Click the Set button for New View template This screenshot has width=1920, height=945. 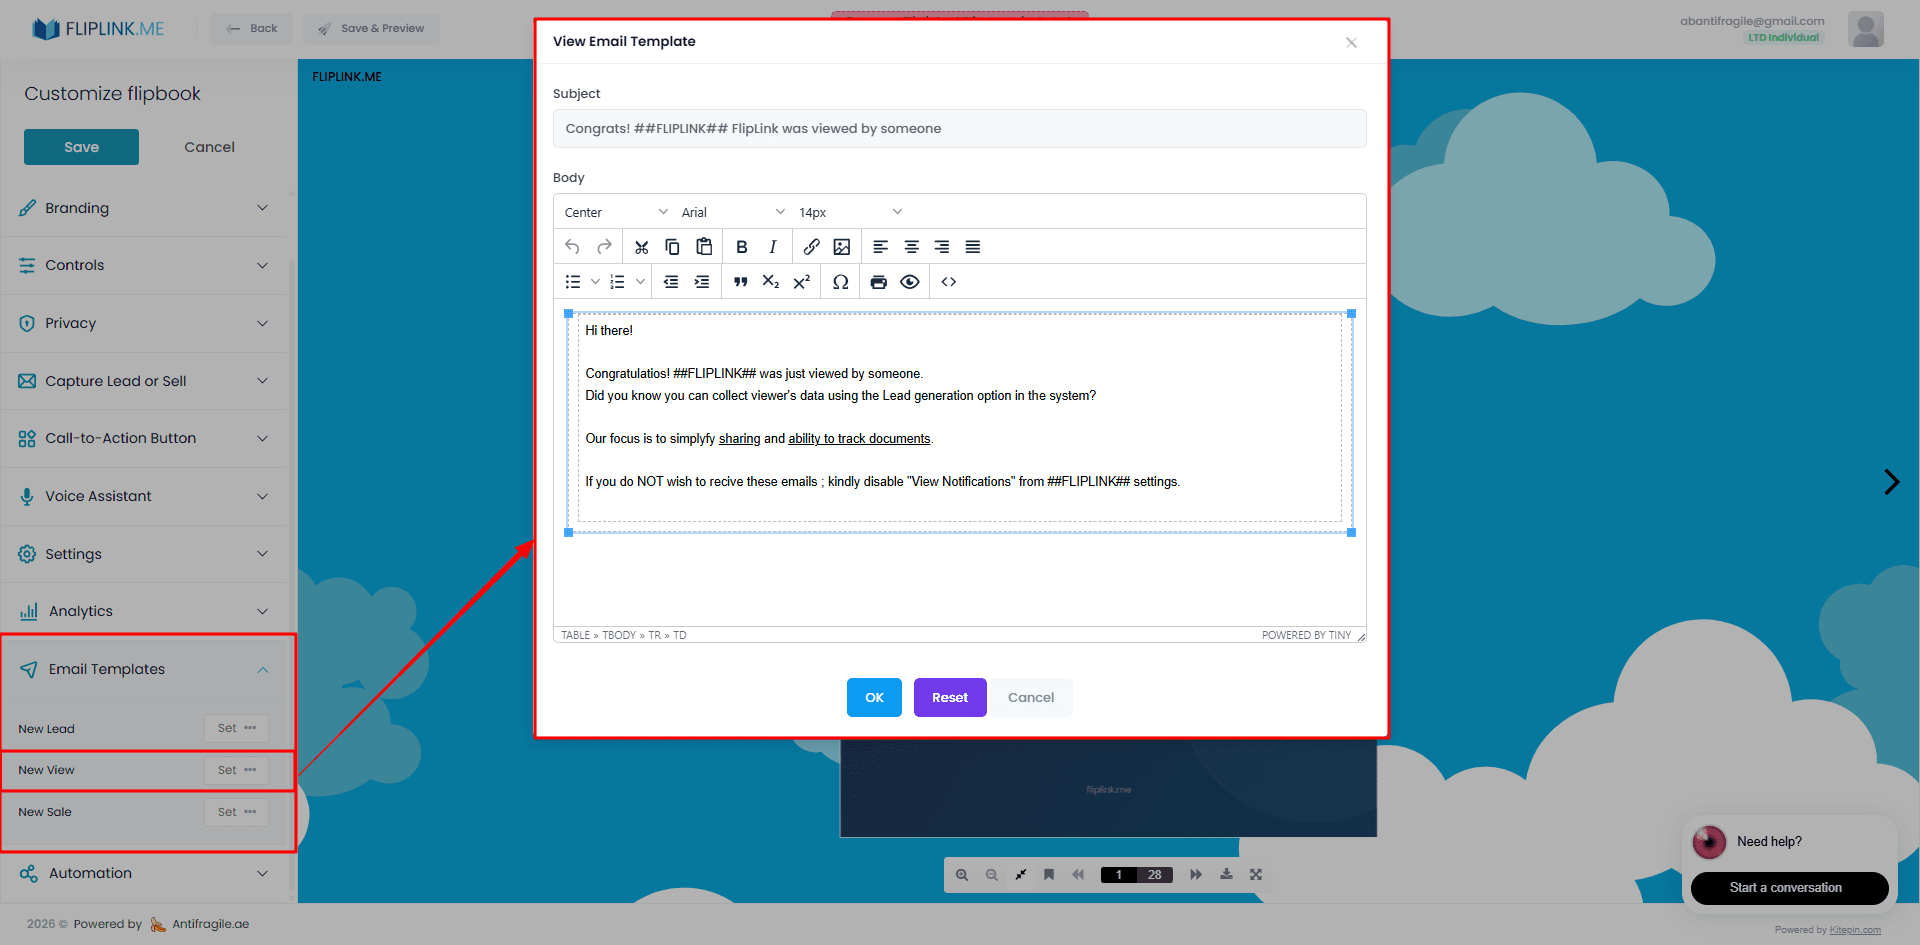226,770
